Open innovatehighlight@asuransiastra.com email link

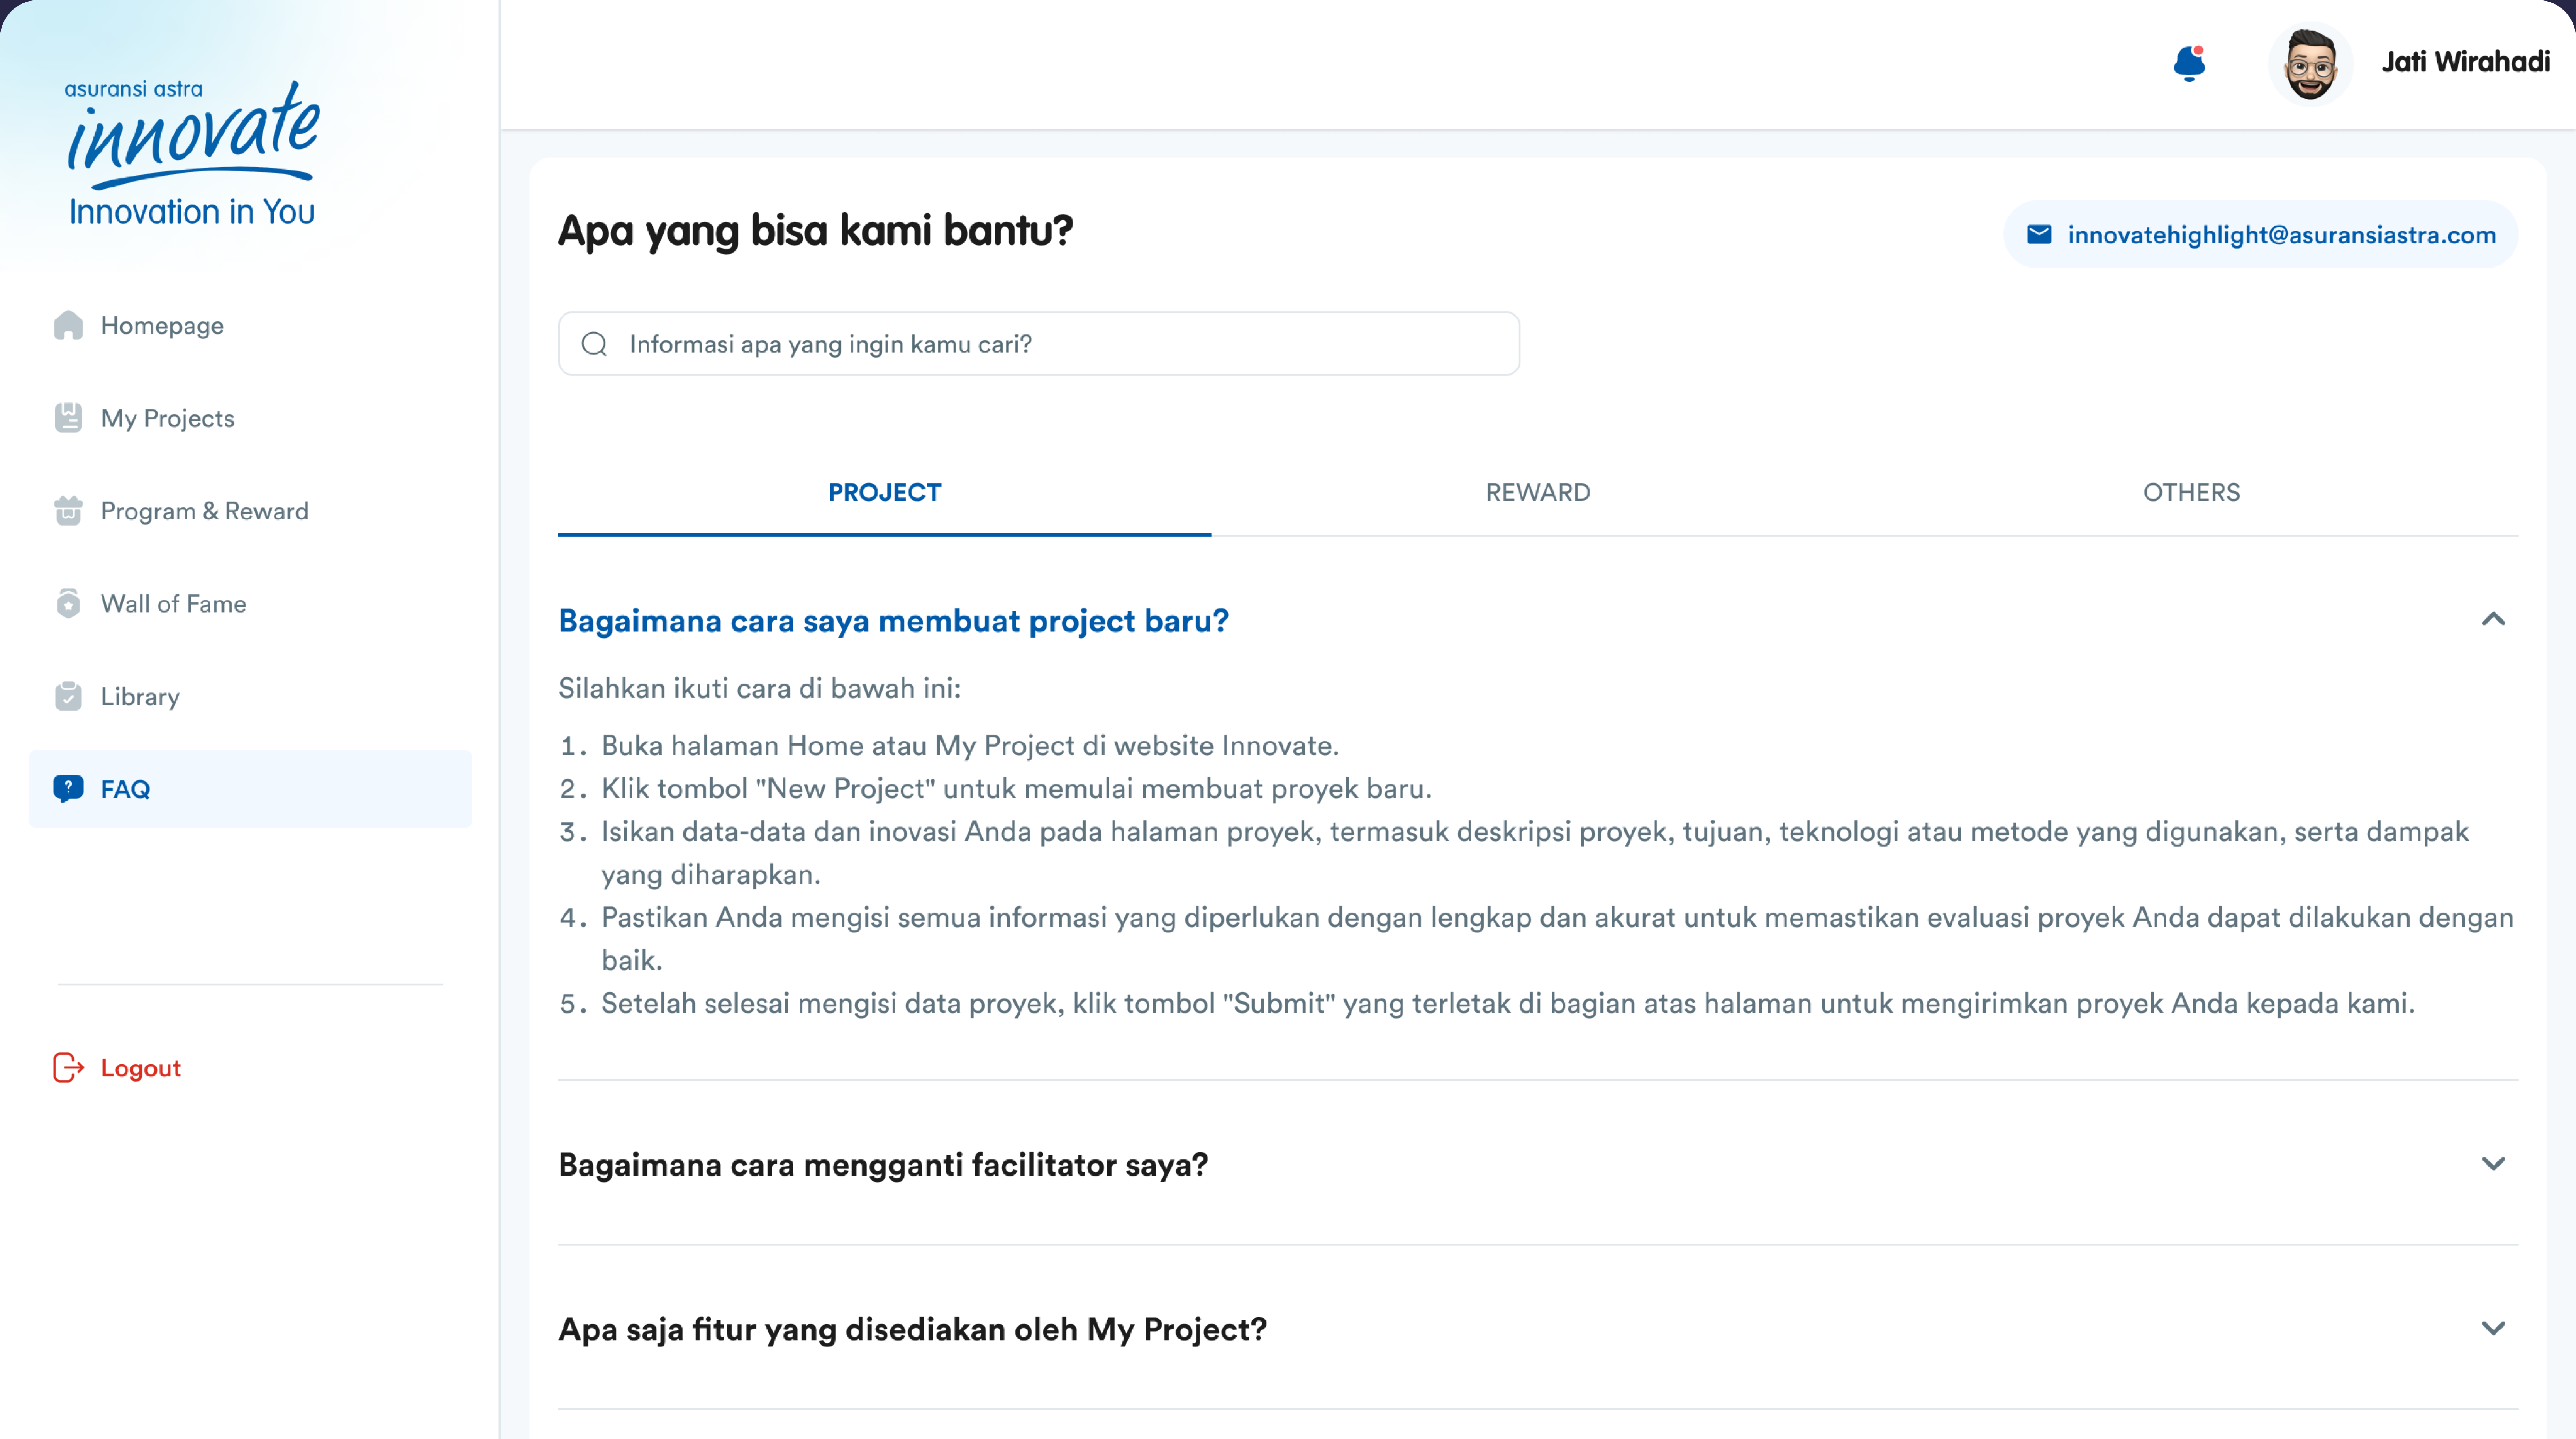(2260, 234)
